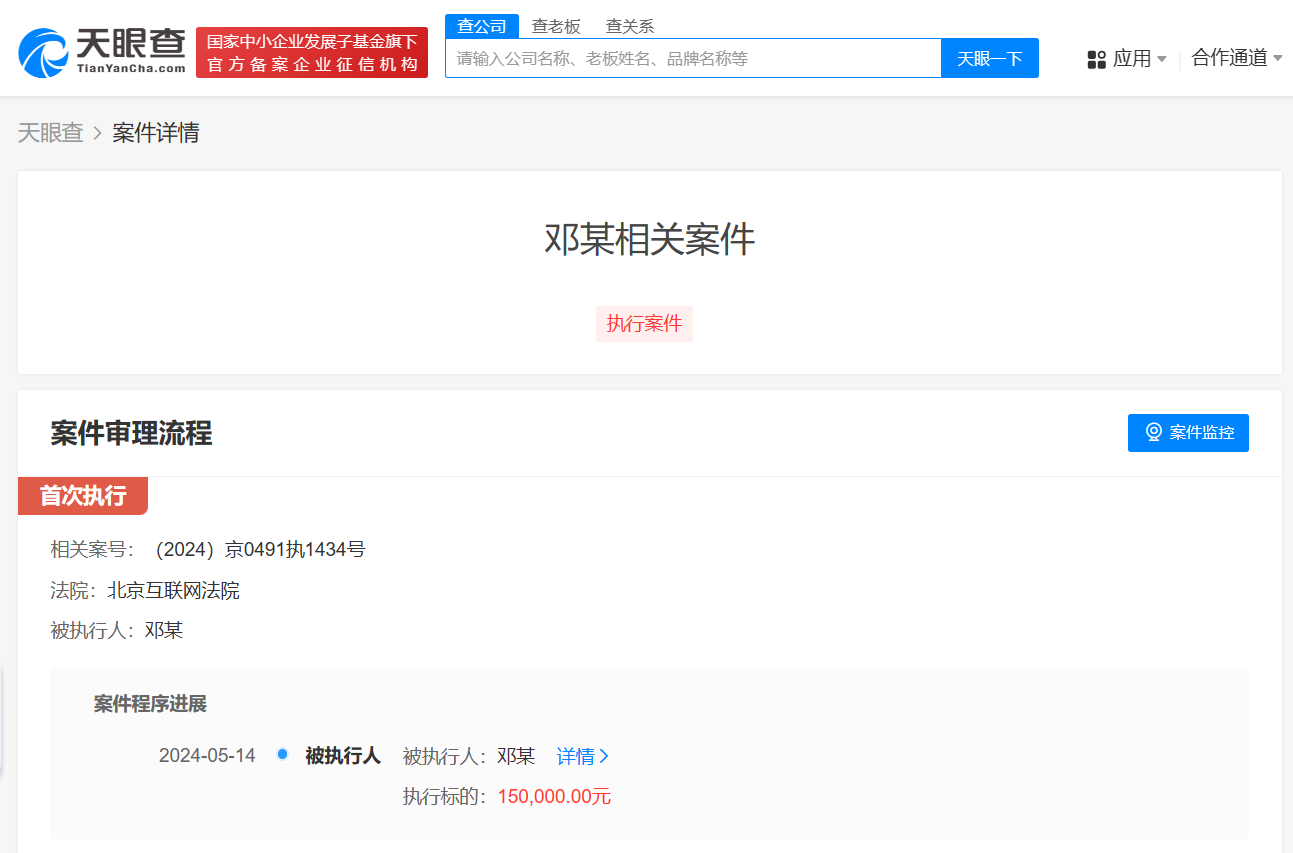Click the apps grid icon beside 应用
Image resolution: width=1293 pixels, height=853 pixels.
(1096, 59)
